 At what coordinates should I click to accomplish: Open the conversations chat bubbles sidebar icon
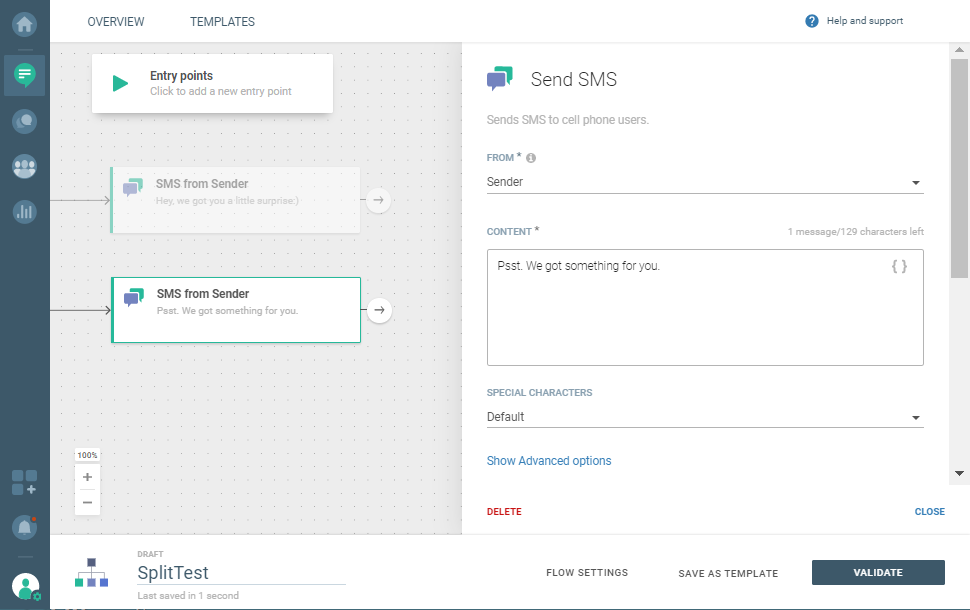(x=25, y=121)
